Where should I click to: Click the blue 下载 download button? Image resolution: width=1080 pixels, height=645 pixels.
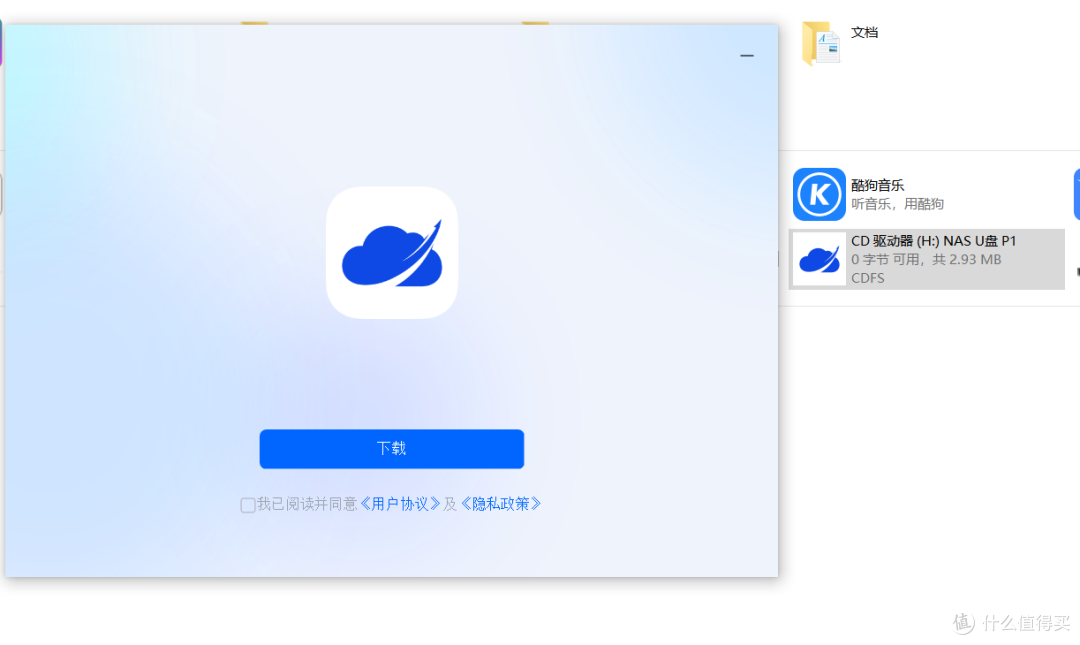(x=391, y=449)
